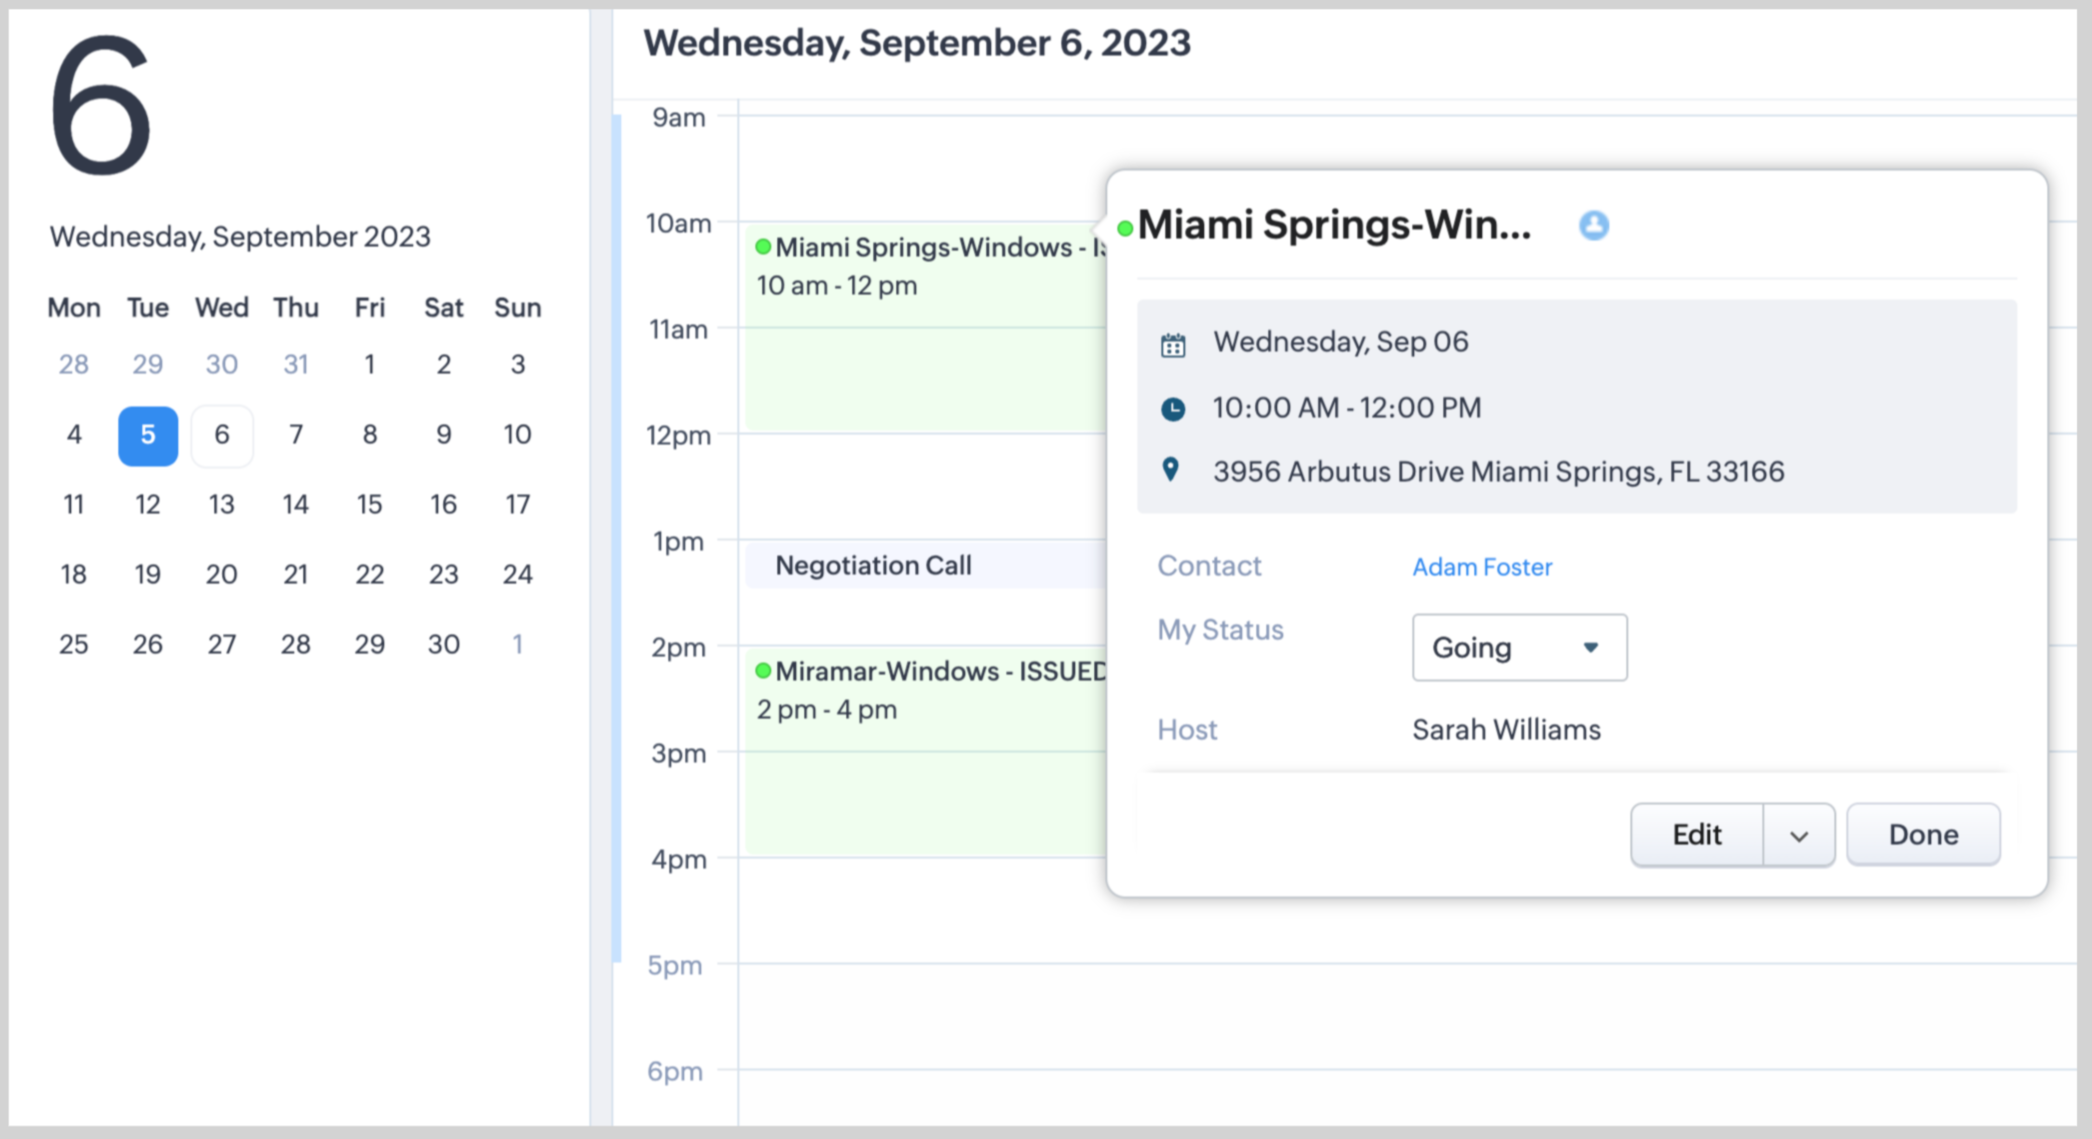Click the location pin icon by the address
This screenshot has width=2092, height=1139.
pyautogui.click(x=1171, y=470)
